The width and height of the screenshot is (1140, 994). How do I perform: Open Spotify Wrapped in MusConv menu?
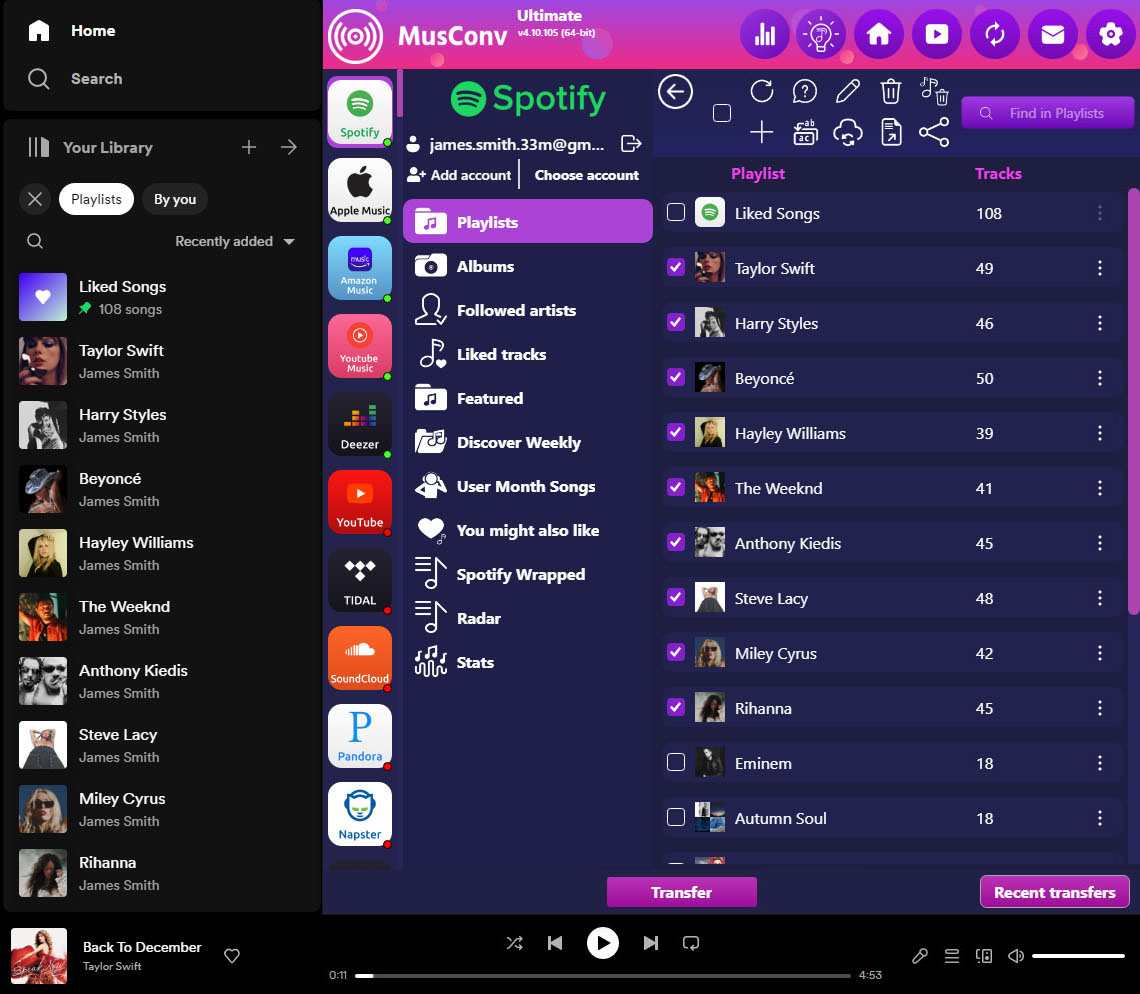528,574
